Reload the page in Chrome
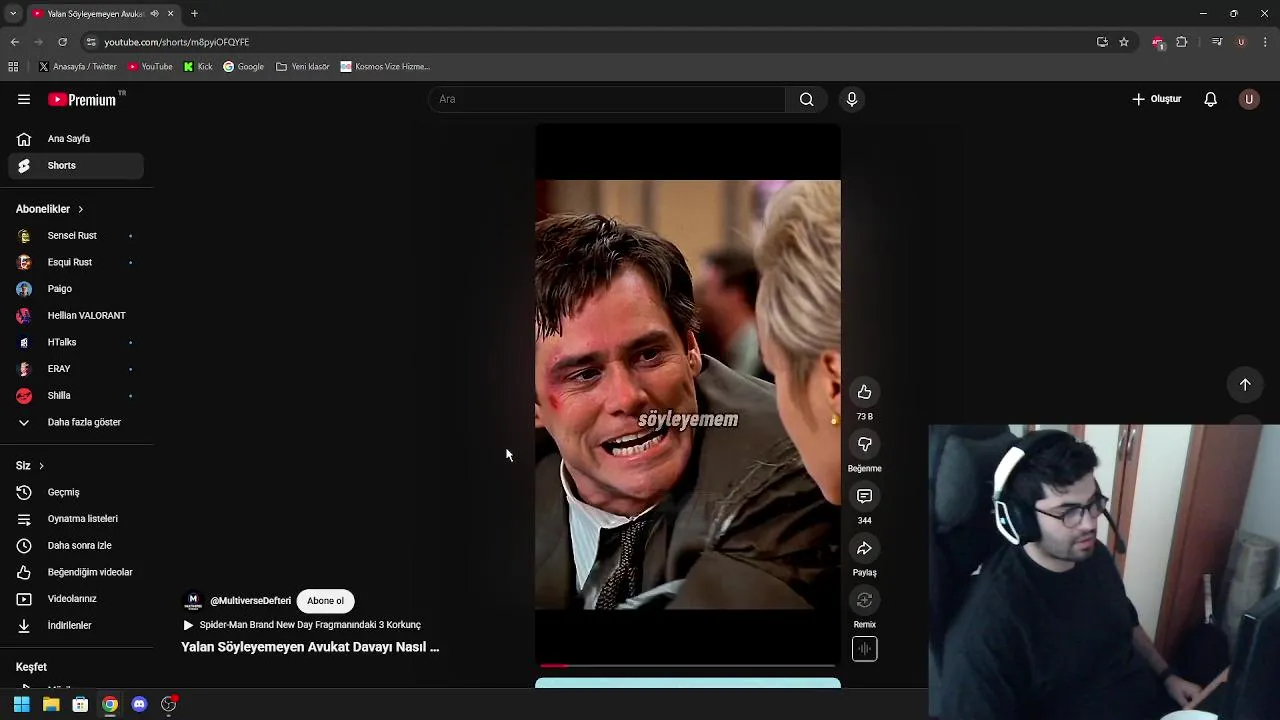 62,42
